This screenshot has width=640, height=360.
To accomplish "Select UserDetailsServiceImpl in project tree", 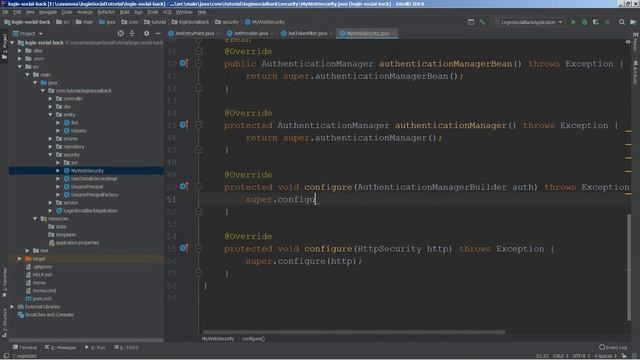I will pos(94,179).
